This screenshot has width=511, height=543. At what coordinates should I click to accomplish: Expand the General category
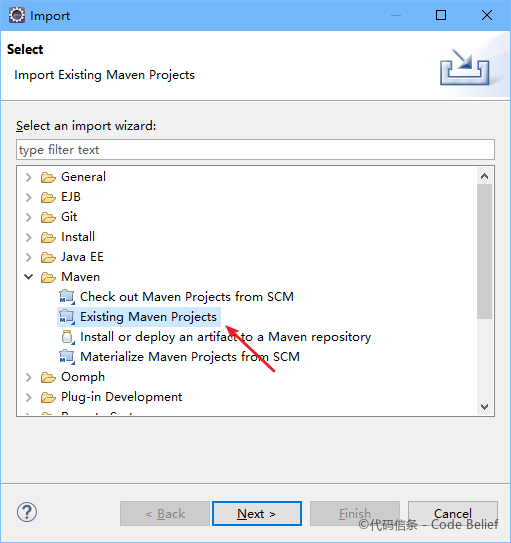click(x=29, y=177)
